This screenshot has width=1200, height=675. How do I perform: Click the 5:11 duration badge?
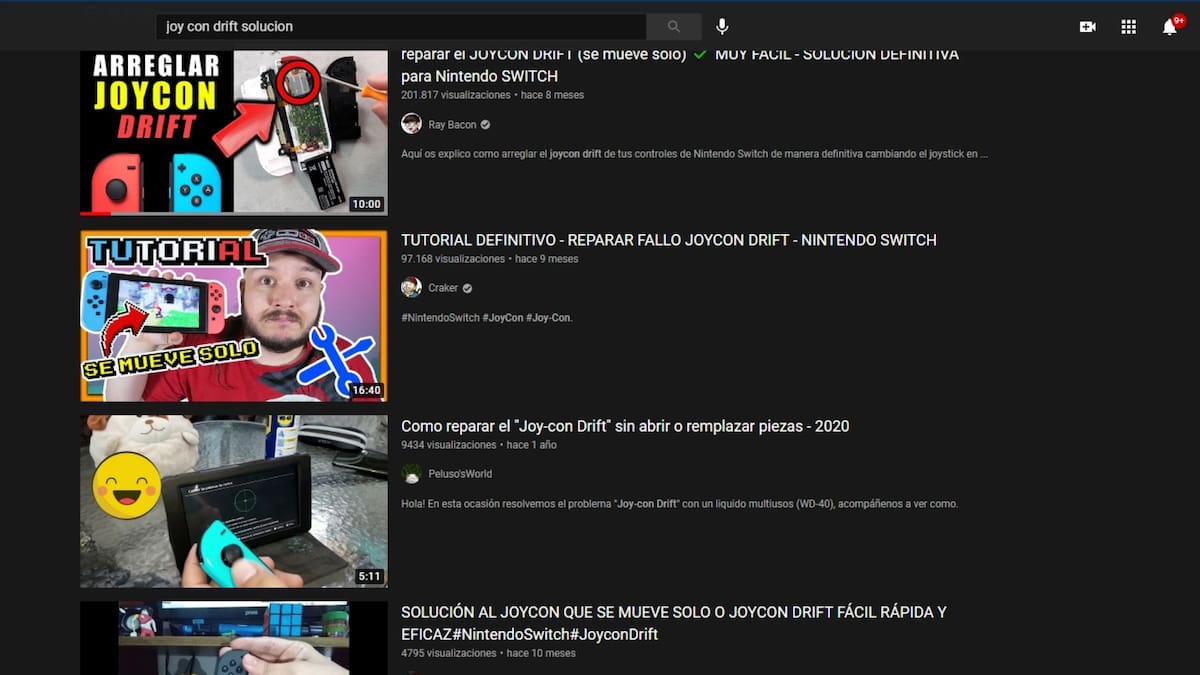pyautogui.click(x=369, y=576)
